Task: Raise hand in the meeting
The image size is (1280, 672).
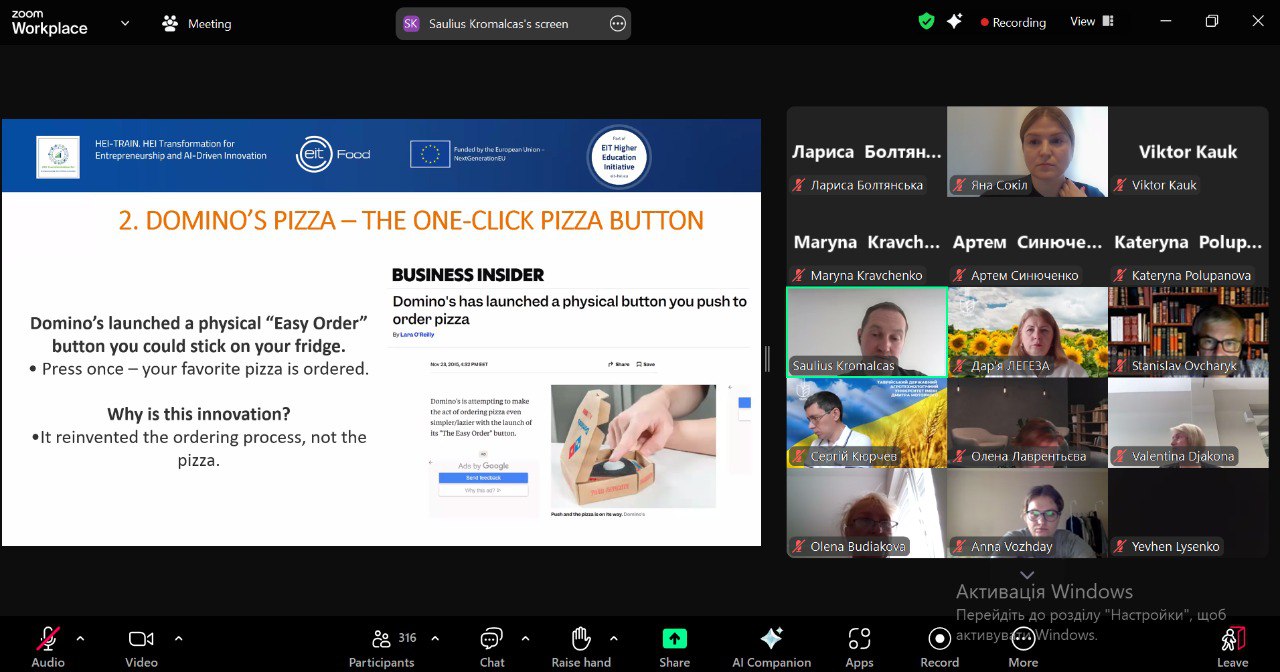Action: click(x=581, y=646)
